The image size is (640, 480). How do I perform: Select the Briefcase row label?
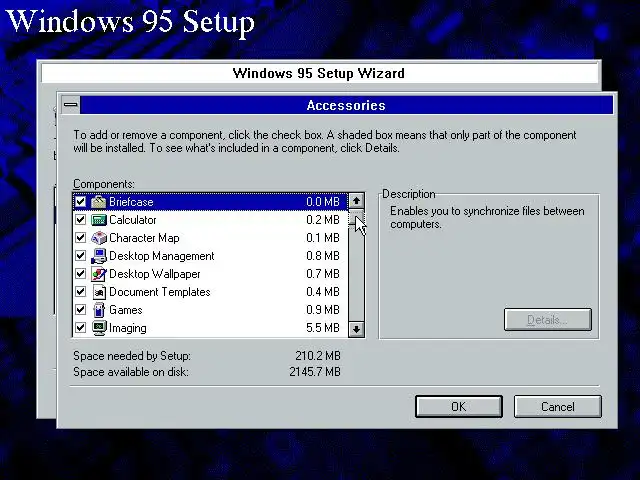(131, 202)
